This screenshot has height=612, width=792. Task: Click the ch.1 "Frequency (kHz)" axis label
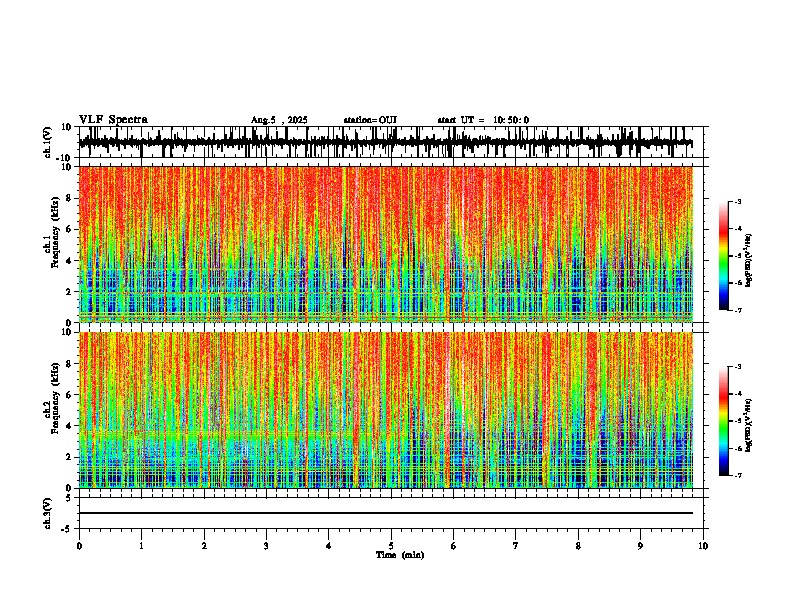point(55,232)
